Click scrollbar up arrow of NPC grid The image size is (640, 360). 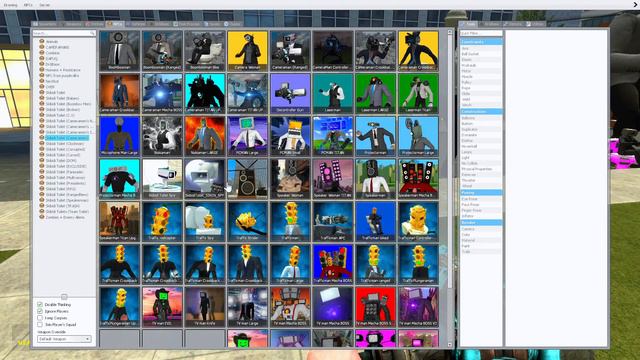(450, 32)
